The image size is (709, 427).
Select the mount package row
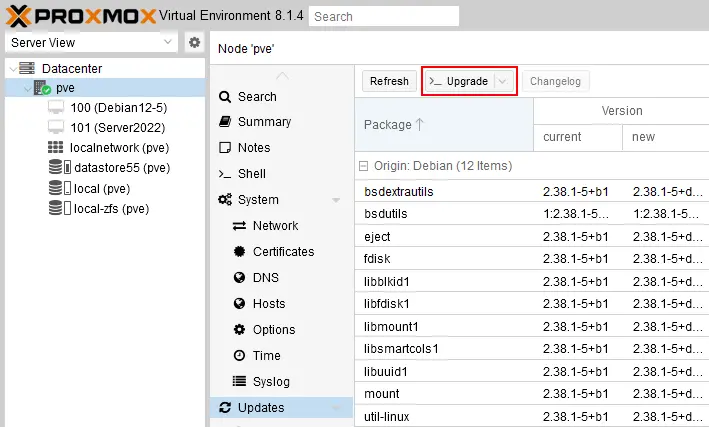pyautogui.click(x=532, y=394)
